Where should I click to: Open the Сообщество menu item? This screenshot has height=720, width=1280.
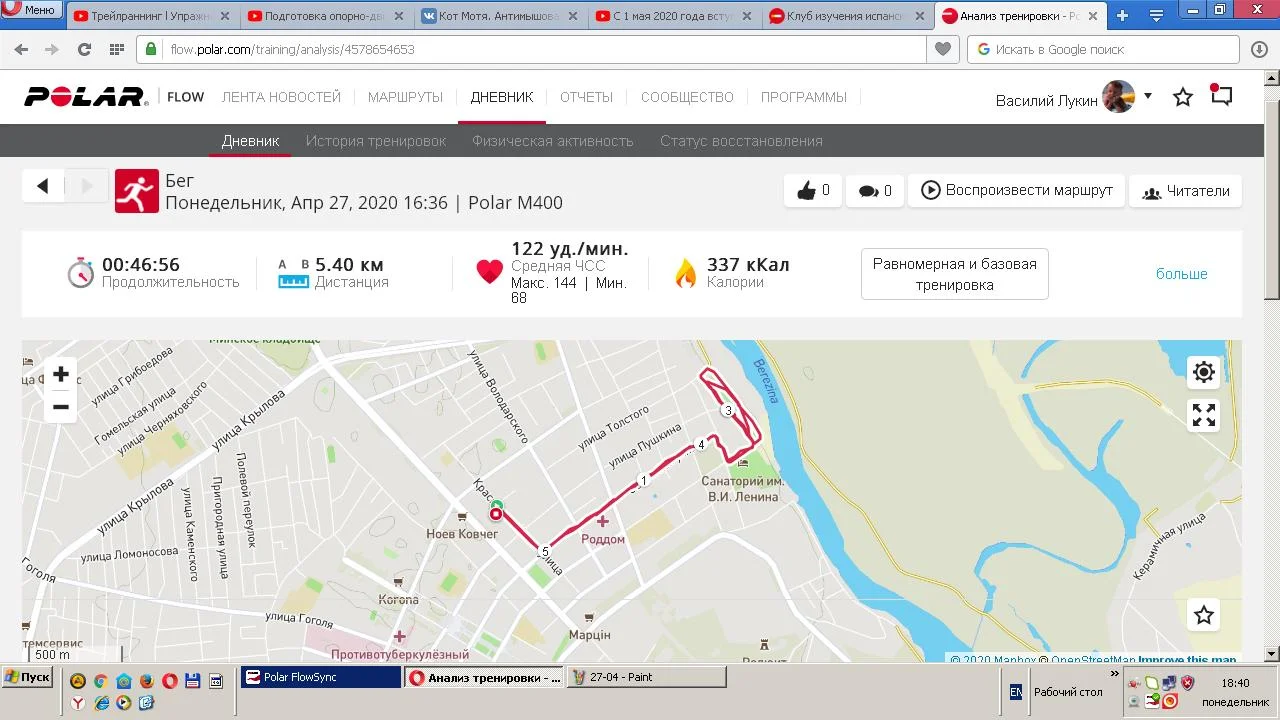coord(687,97)
